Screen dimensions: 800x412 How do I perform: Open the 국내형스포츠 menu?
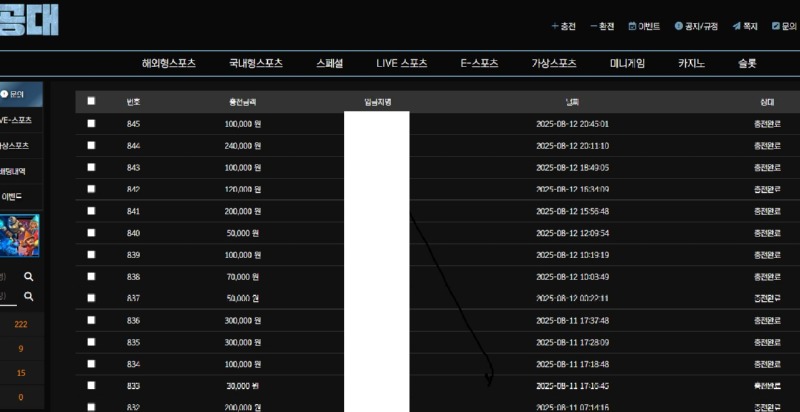[256, 64]
